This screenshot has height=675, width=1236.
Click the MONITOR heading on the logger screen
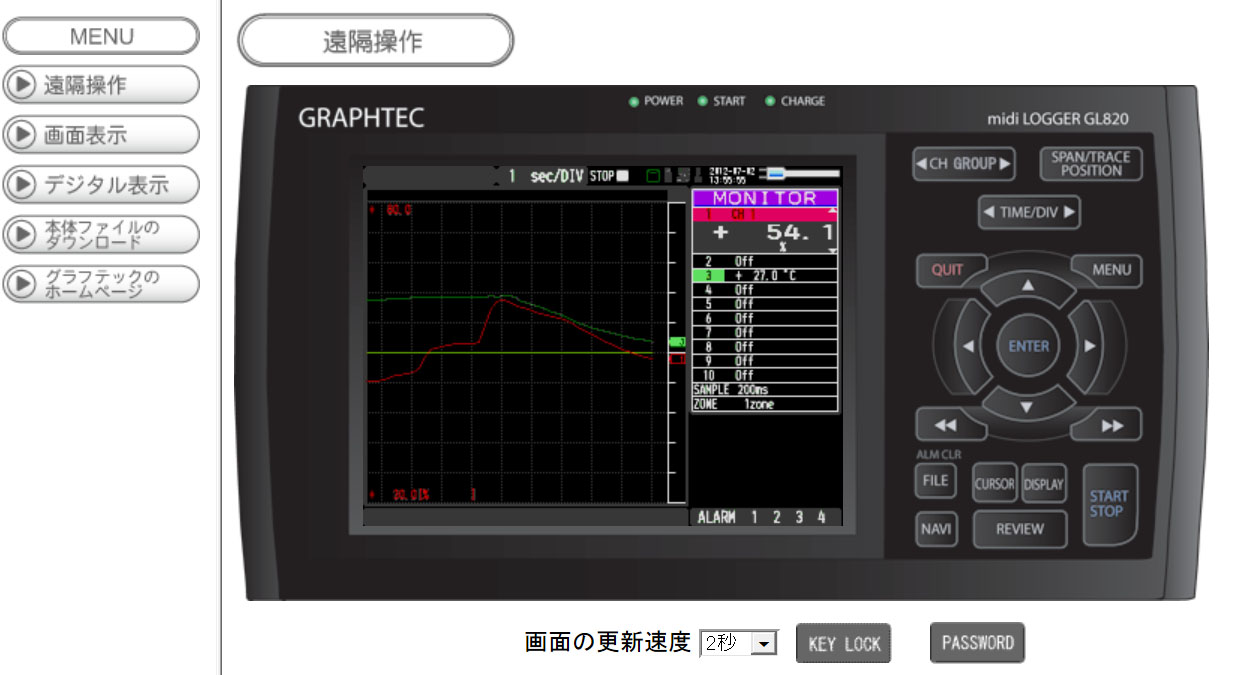coord(764,198)
